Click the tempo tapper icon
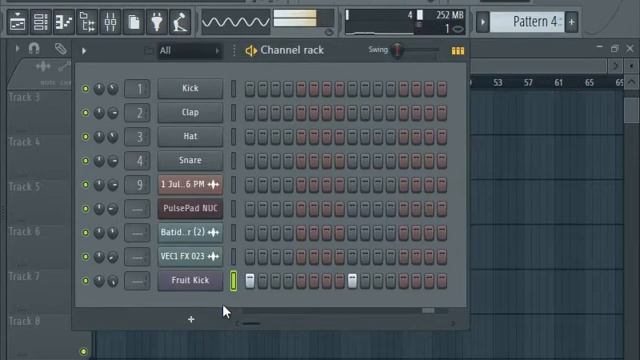The width and height of the screenshot is (640, 360). click(x=180, y=22)
